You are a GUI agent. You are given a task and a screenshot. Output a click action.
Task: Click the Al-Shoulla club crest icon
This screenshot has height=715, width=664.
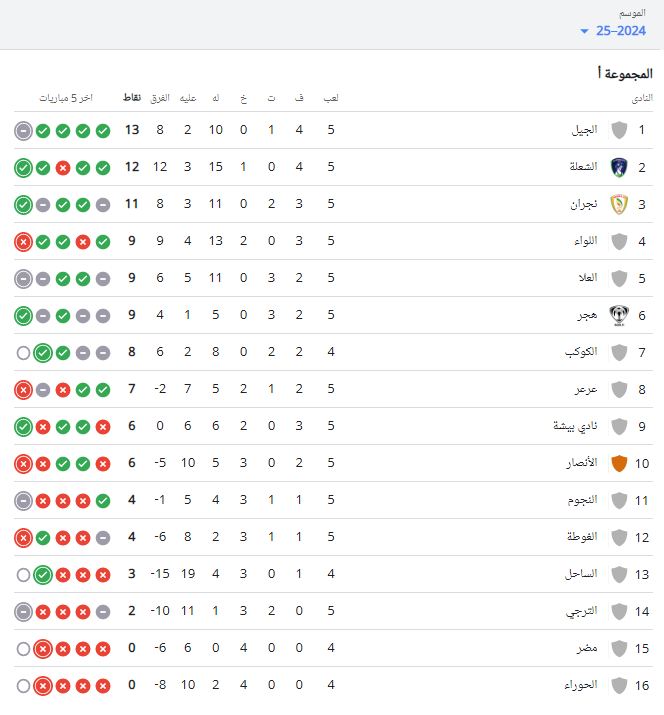coord(619,167)
